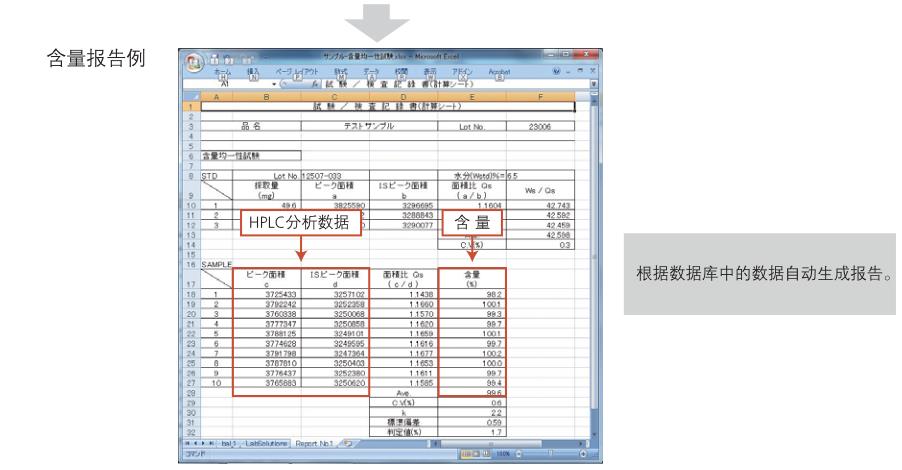The width and height of the screenshot is (902, 470).
Task: Select the judgment value 1.7
Action: point(472,432)
